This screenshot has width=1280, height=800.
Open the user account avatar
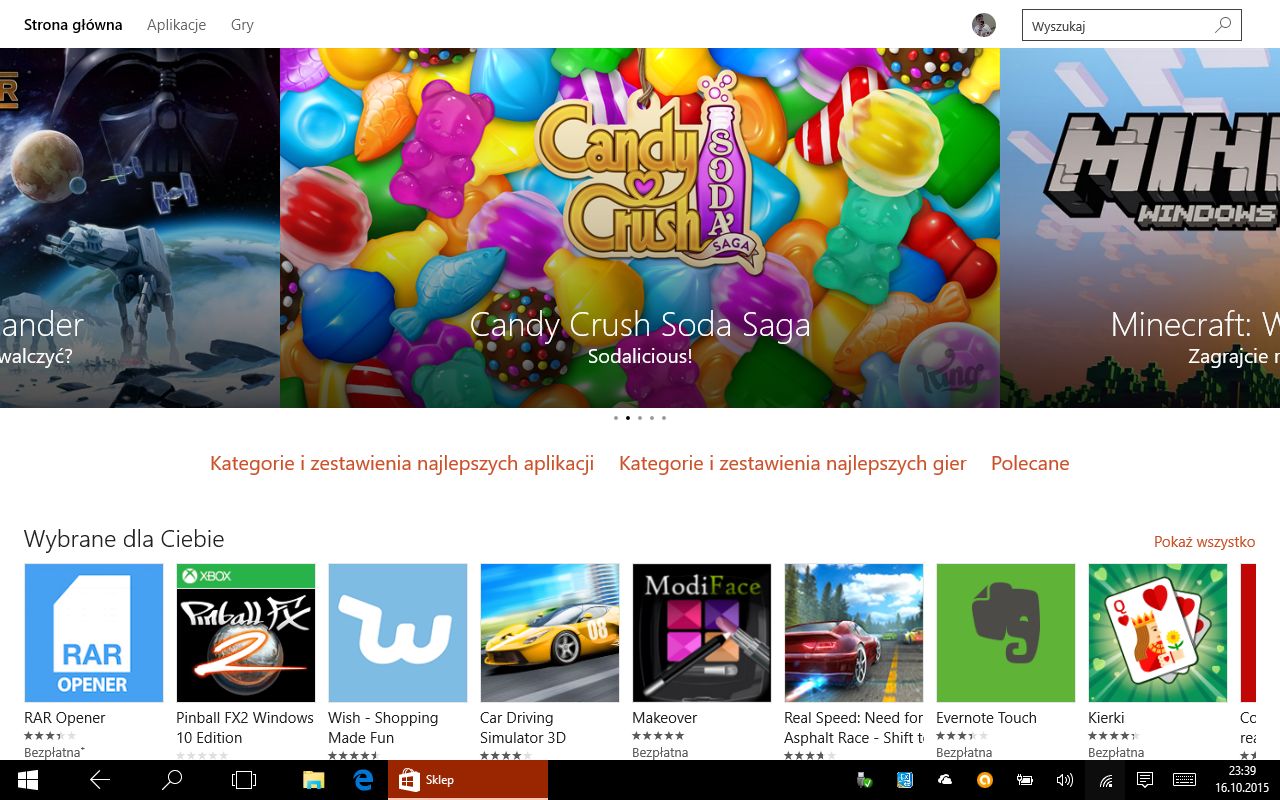[x=984, y=25]
